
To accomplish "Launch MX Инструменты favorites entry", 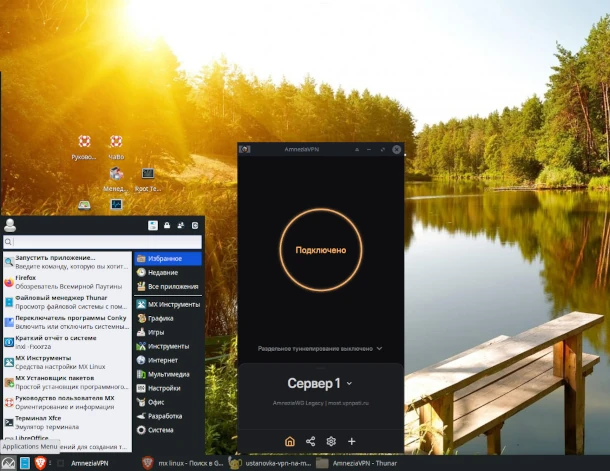I will [x=67, y=362].
